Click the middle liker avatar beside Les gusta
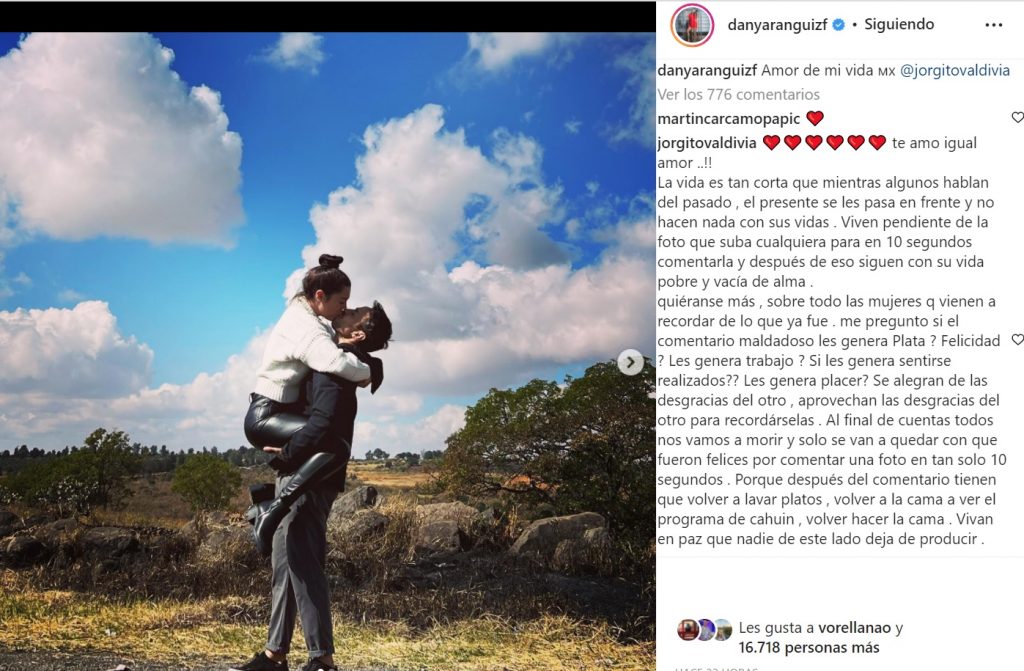1024x671 pixels. 705,630
